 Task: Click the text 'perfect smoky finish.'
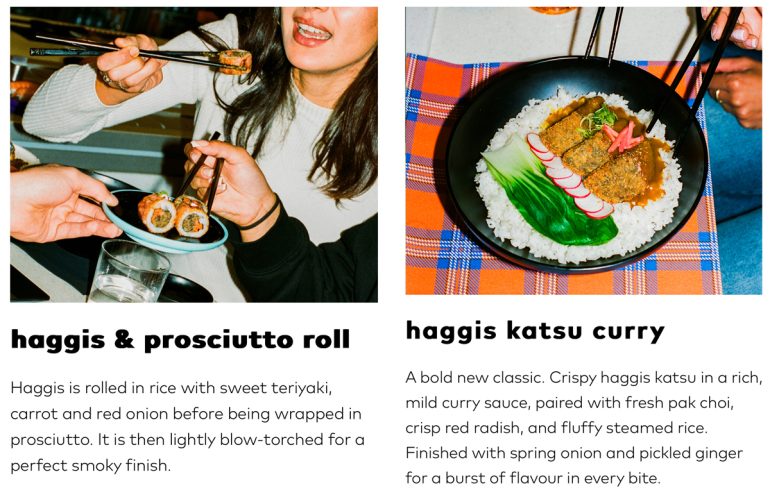[91, 465]
